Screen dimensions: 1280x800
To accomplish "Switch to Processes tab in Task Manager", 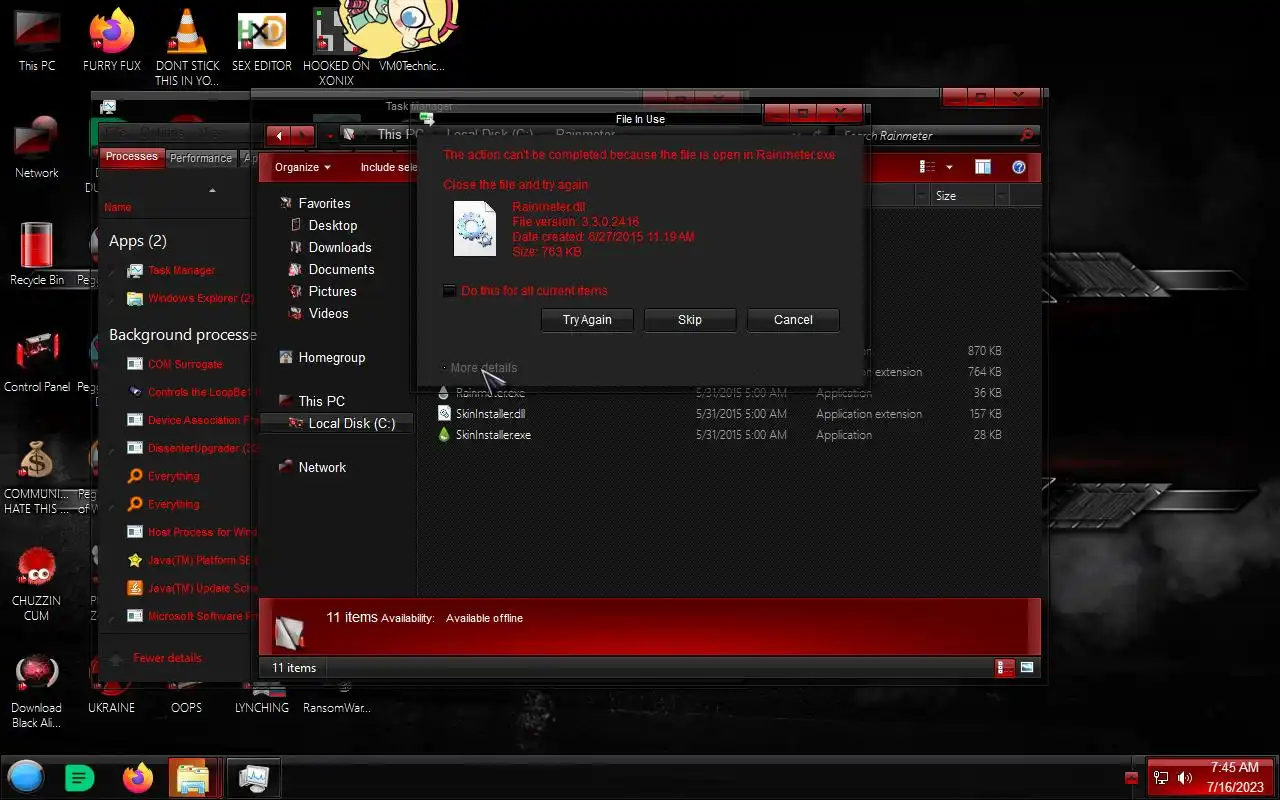I will 131,157.
